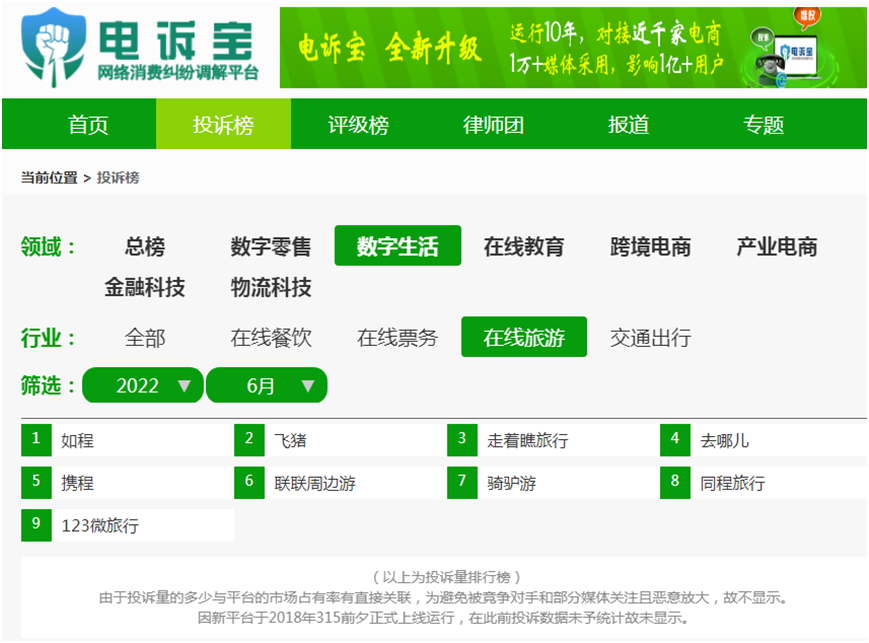Expand the 跨境电商 category filter
The image size is (869, 643).
(x=650, y=245)
